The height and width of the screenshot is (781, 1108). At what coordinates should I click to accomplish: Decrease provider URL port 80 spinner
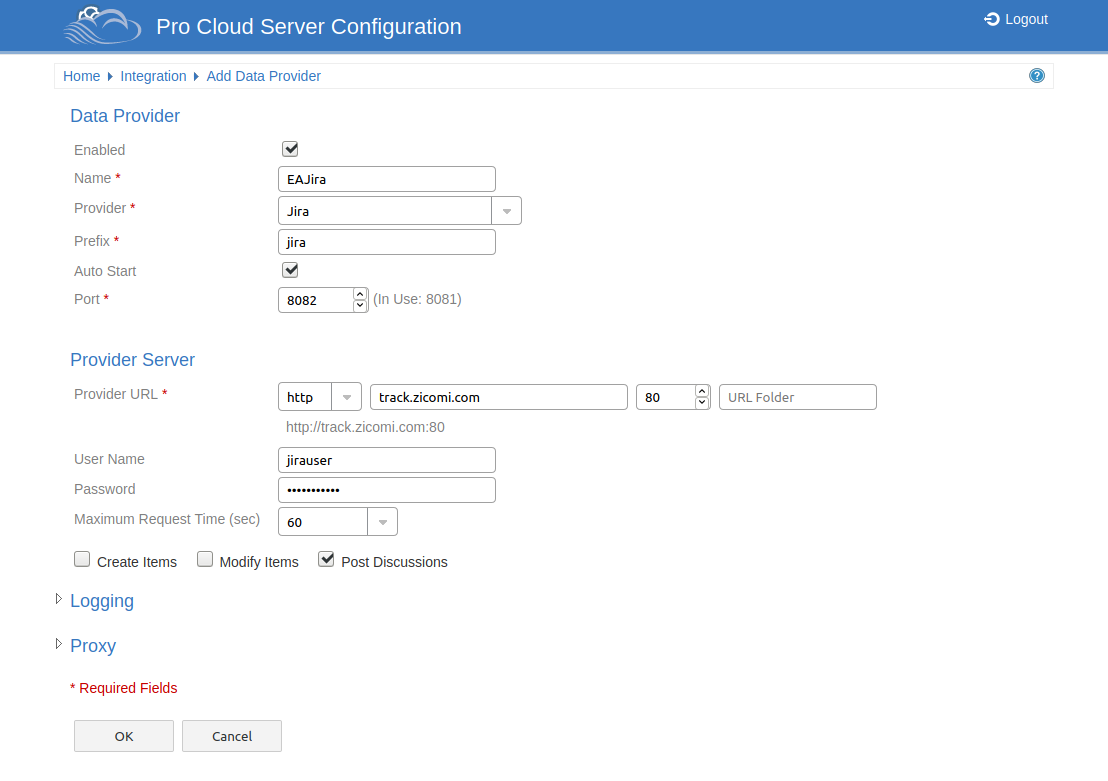[702, 402]
